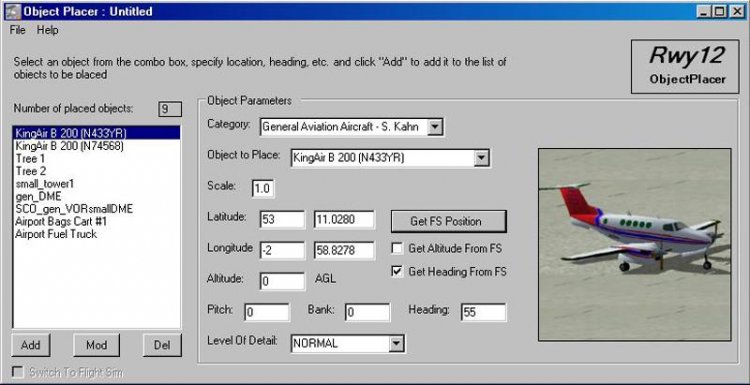Viewport: 750px width, 385px height.
Task: Click the Del button
Action: click(x=162, y=345)
